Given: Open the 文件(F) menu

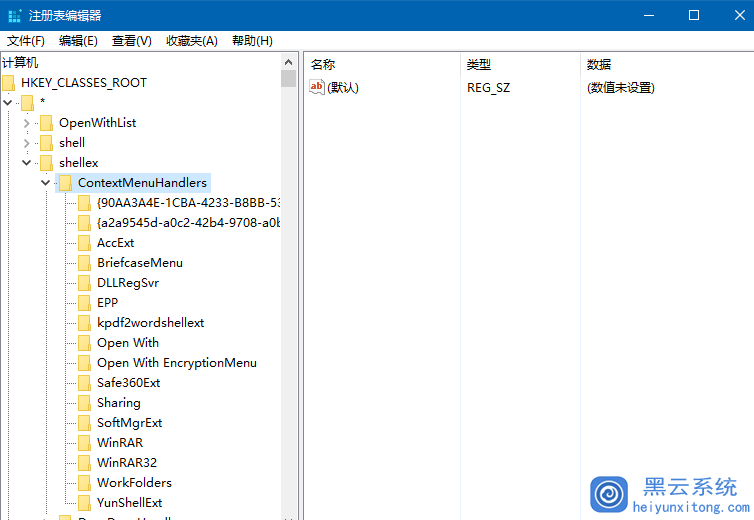Looking at the screenshot, I should coord(26,41).
